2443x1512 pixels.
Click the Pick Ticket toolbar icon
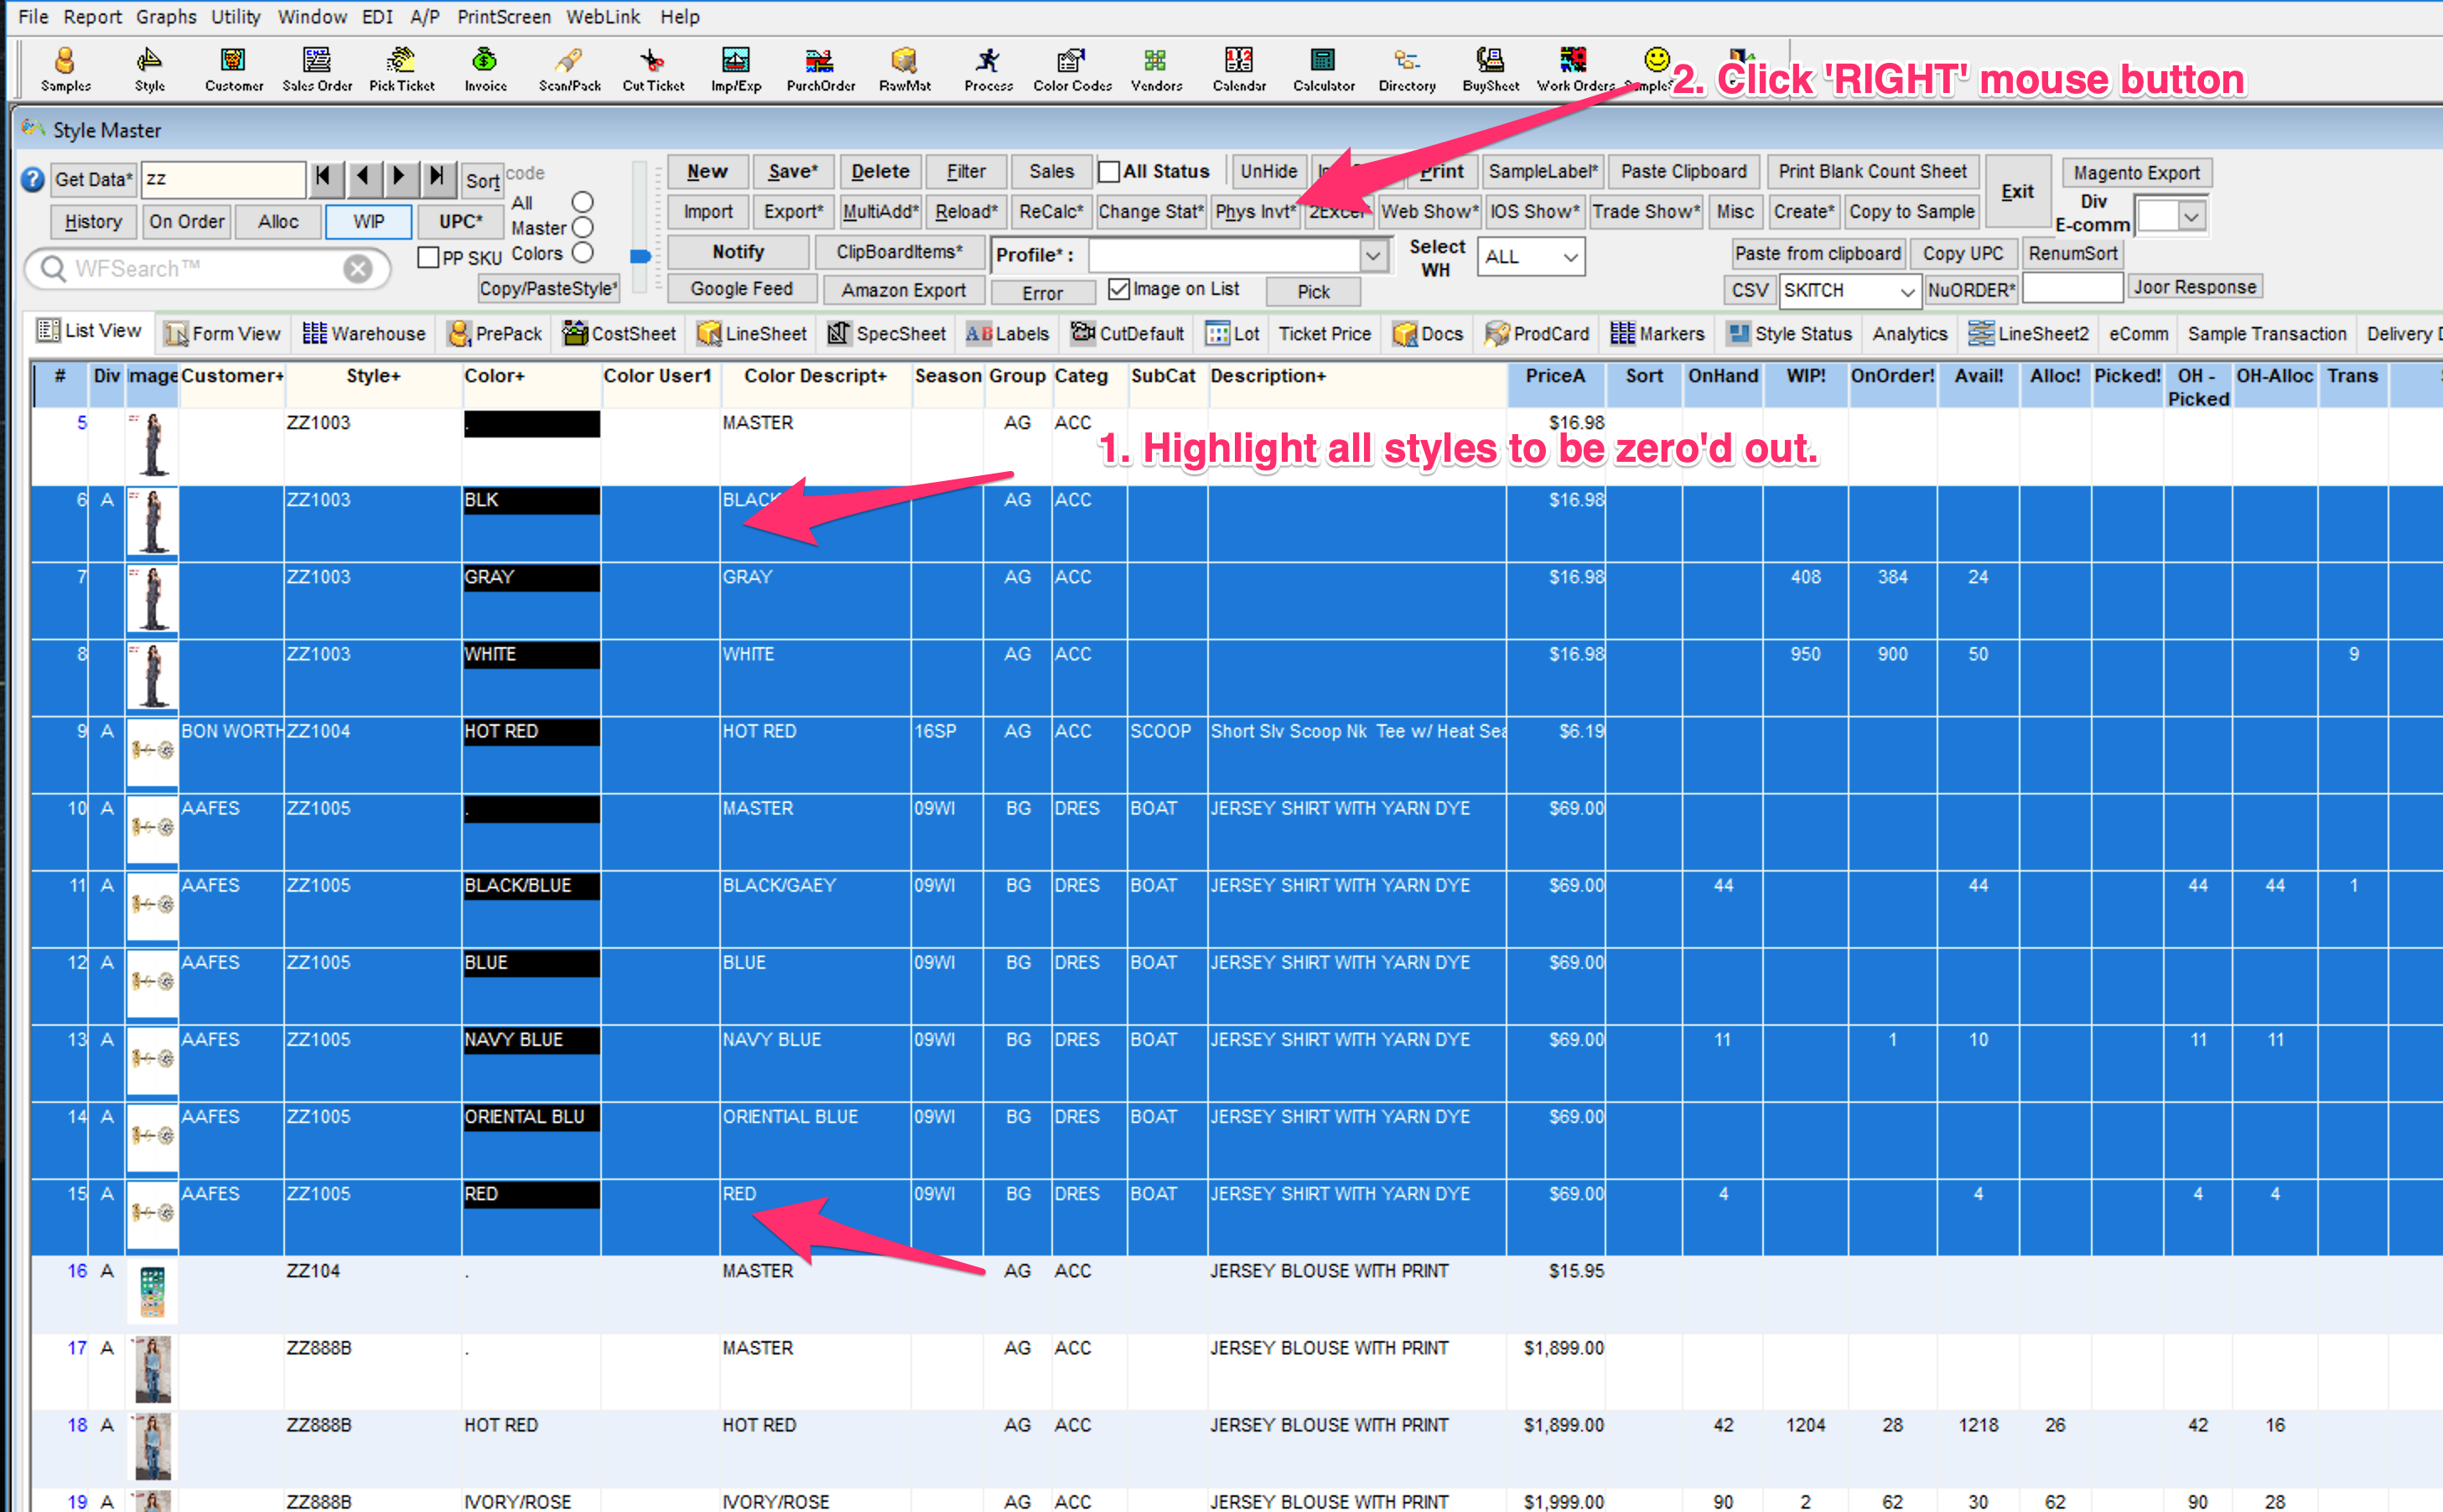401,68
